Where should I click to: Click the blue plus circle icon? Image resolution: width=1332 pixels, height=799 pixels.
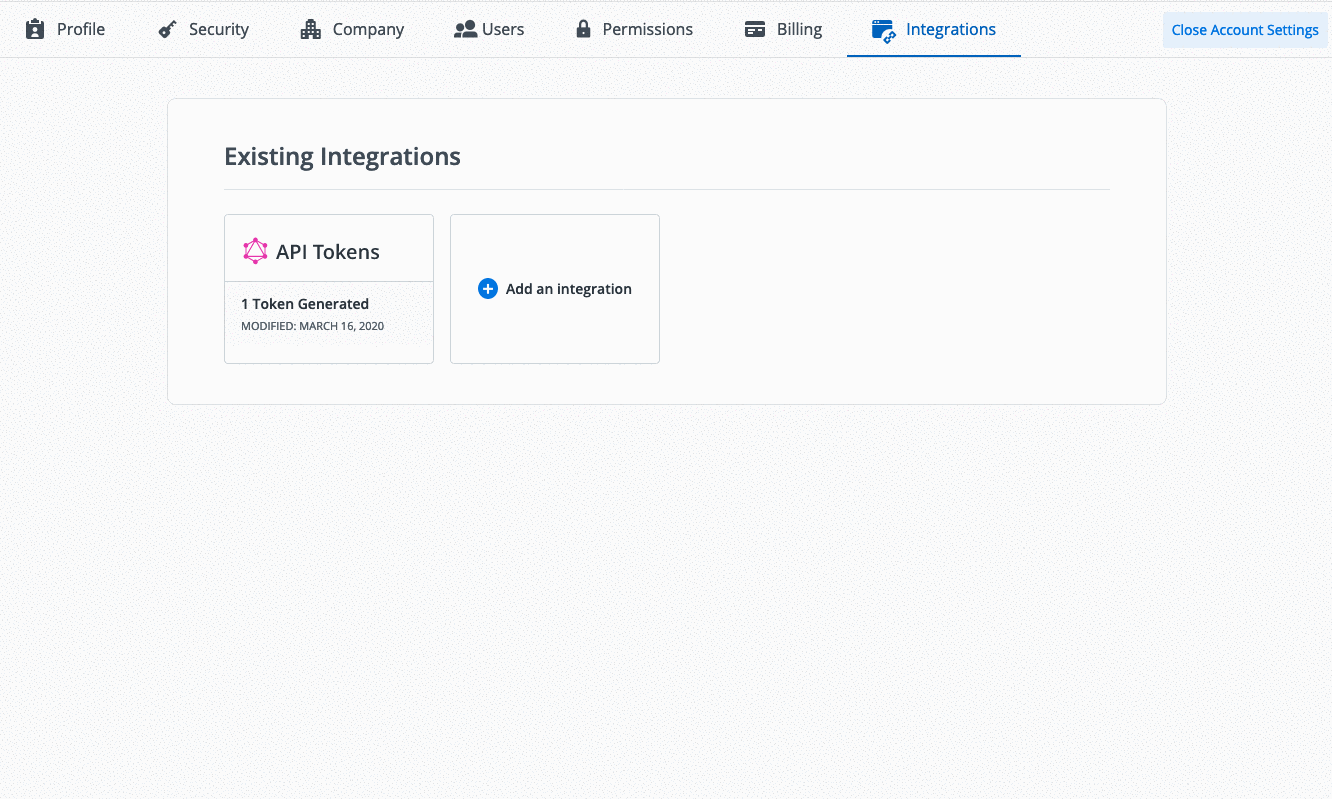tap(488, 288)
